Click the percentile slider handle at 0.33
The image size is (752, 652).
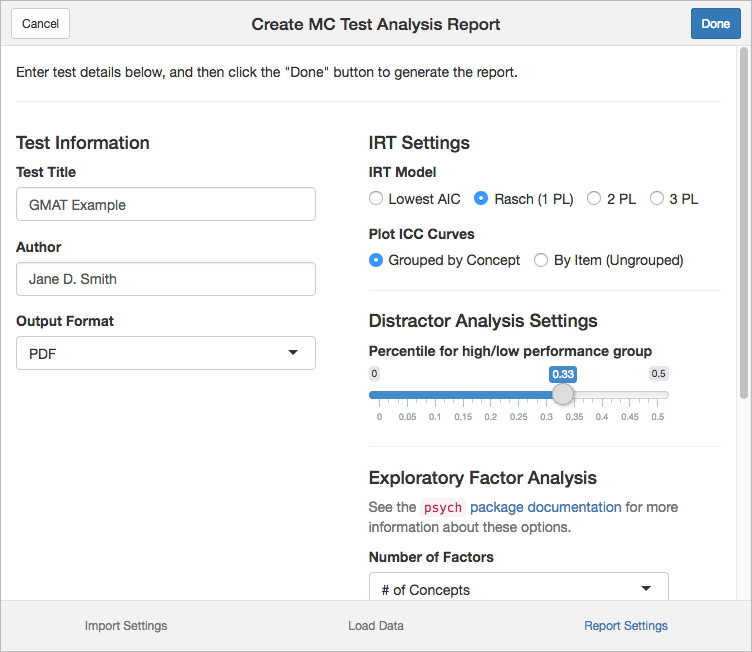(x=563, y=394)
